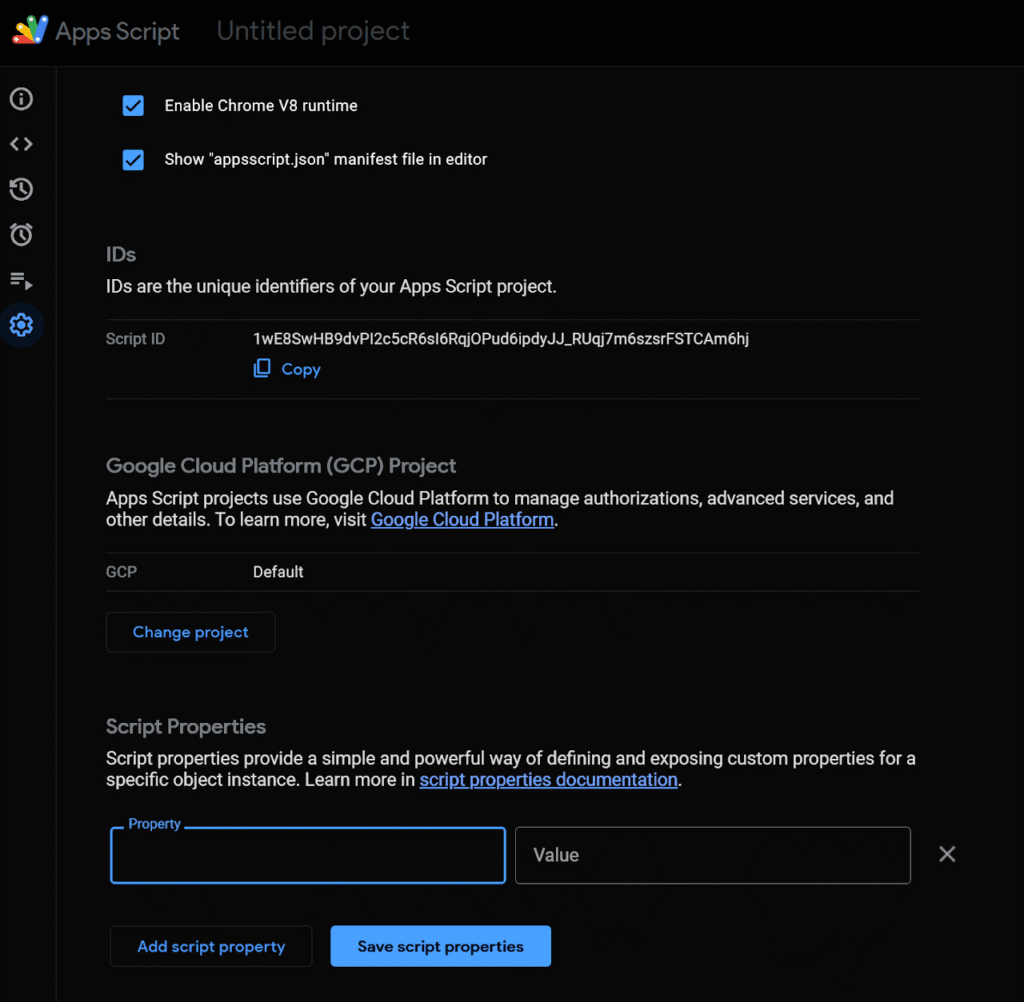Rename project by clicking Untitled project
Screen dimensions: 1024x1002
[x=313, y=31]
